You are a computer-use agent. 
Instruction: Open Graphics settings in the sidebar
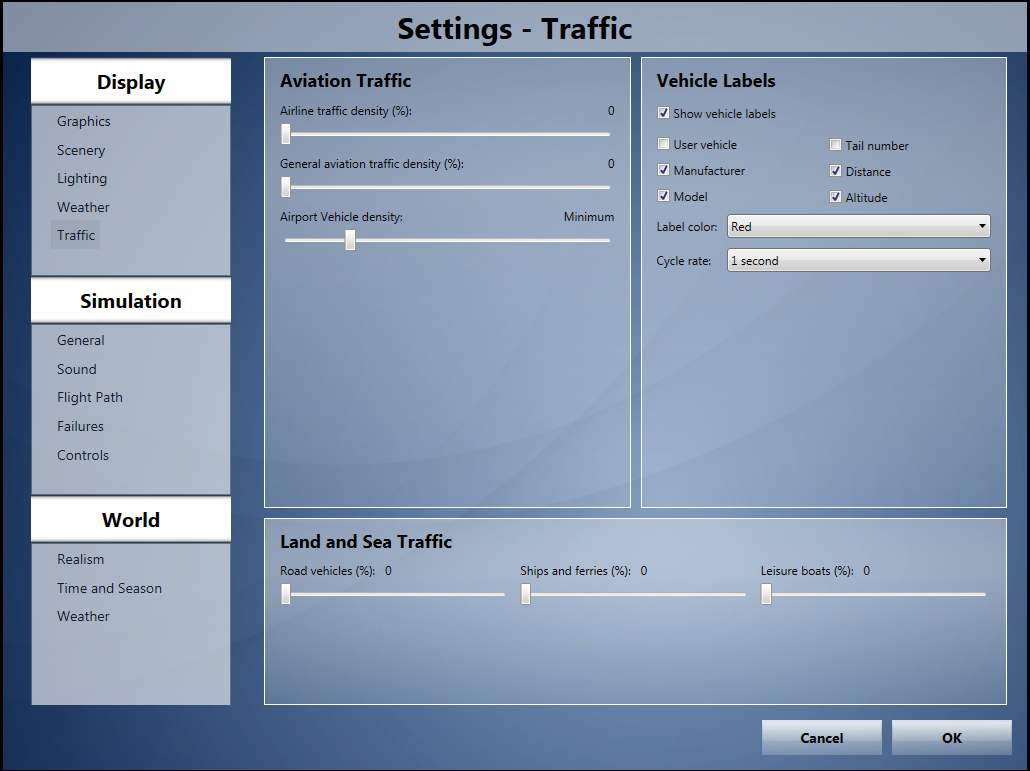(84, 122)
